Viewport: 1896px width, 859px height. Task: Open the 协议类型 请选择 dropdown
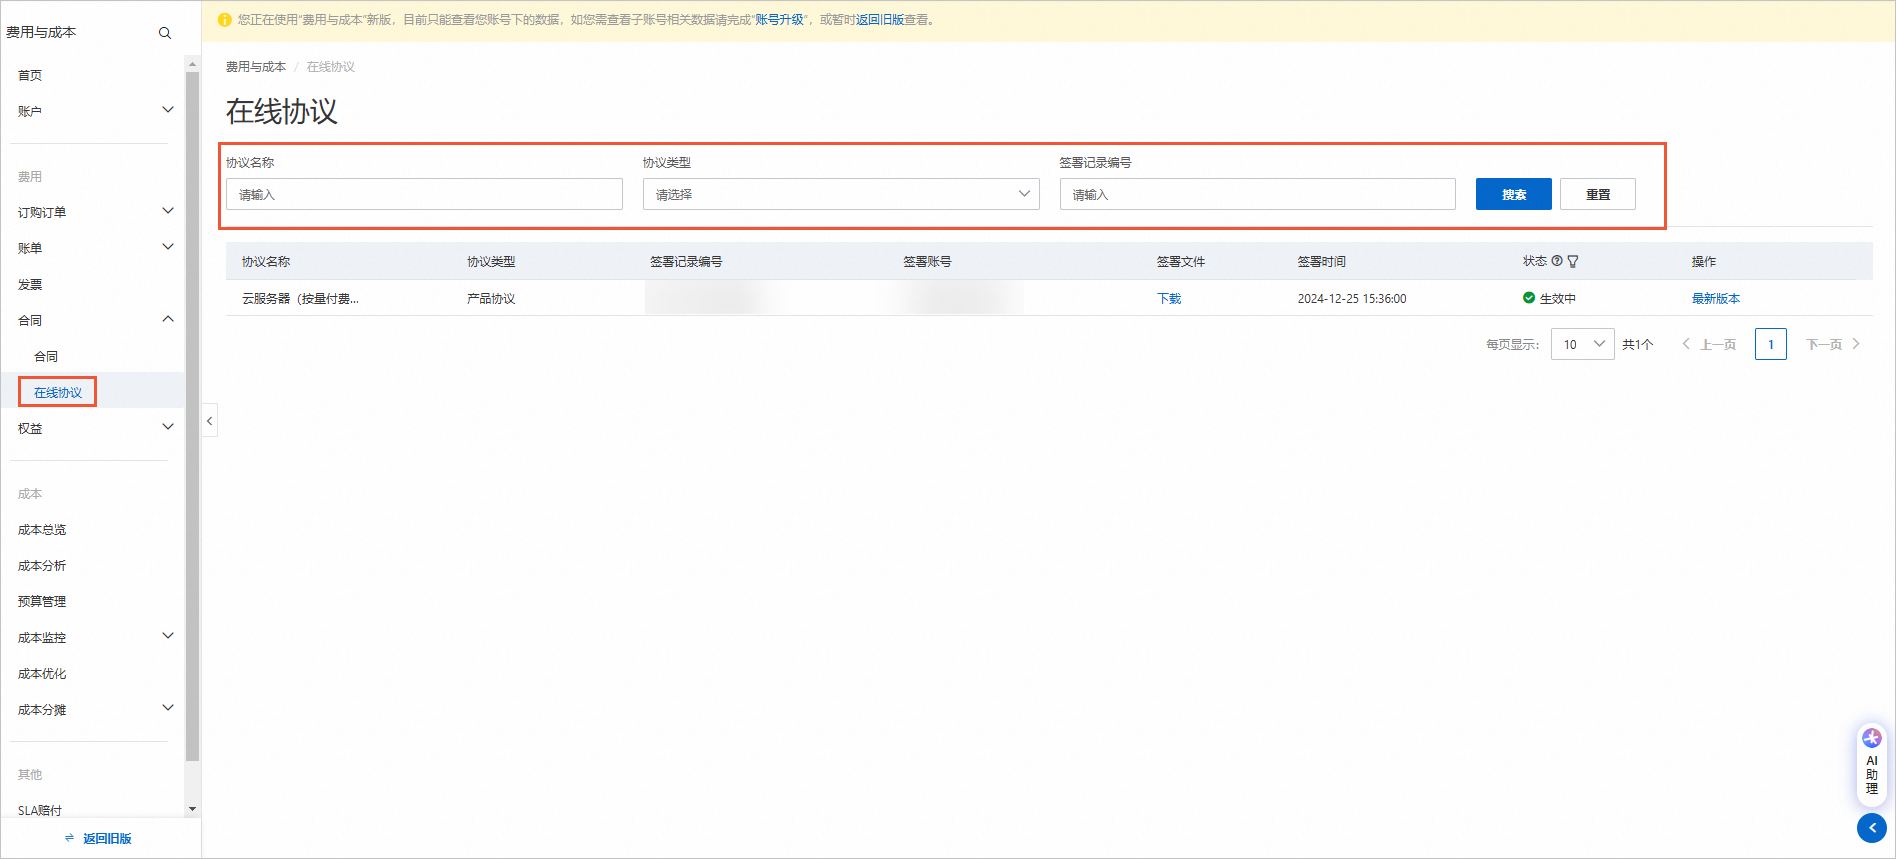(x=841, y=194)
